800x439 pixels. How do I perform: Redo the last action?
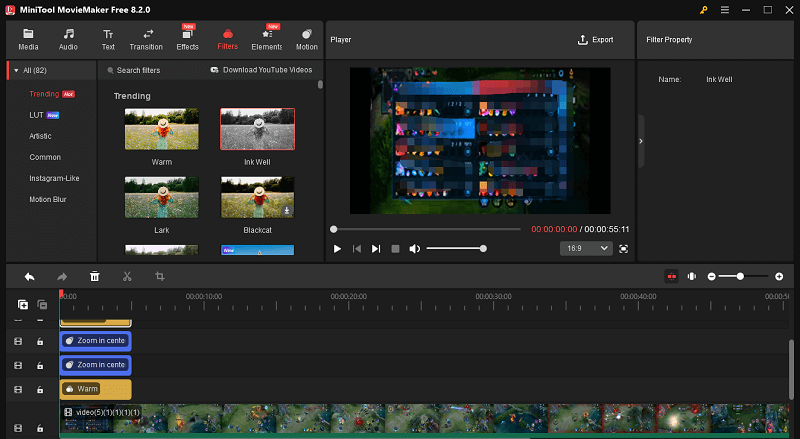(x=62, y=276)
